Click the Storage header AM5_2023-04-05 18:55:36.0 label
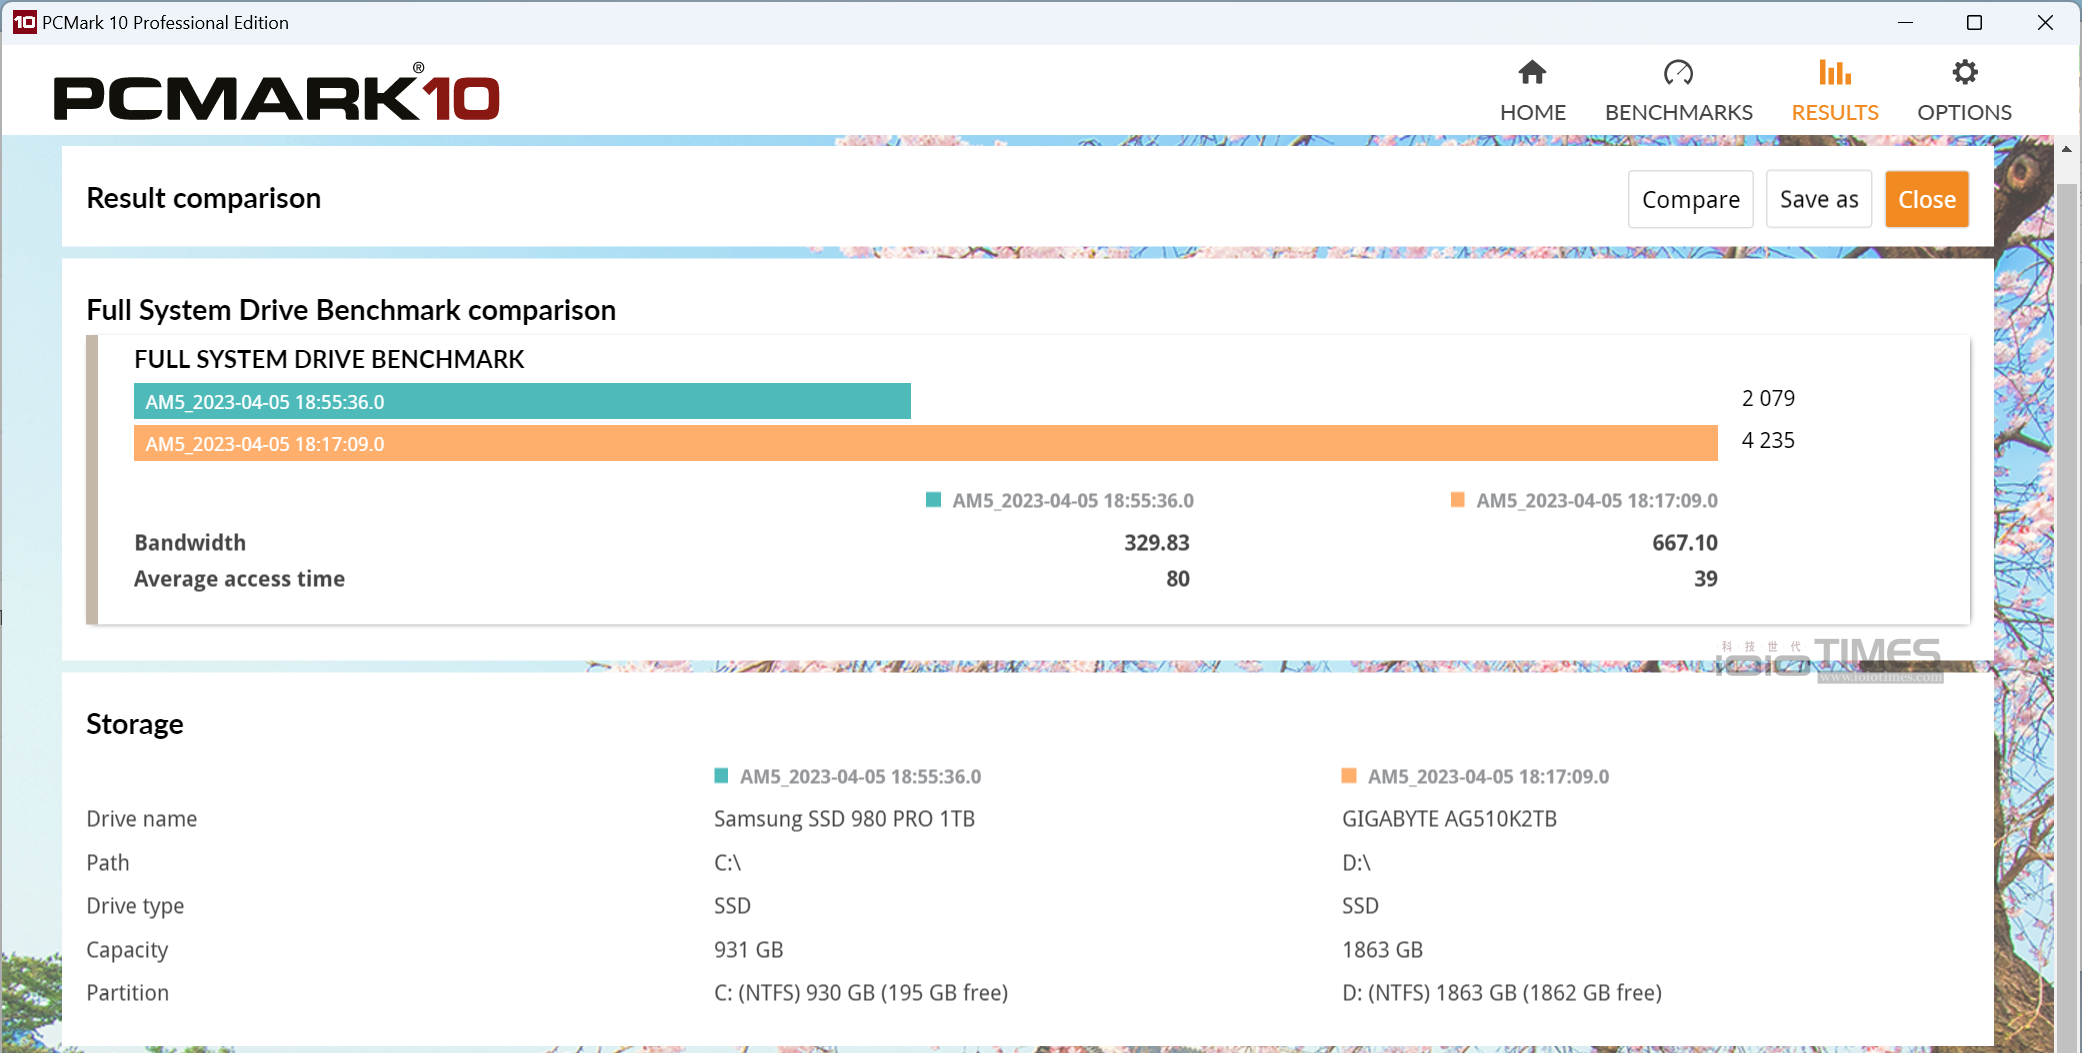 click(x=860, y=776)
